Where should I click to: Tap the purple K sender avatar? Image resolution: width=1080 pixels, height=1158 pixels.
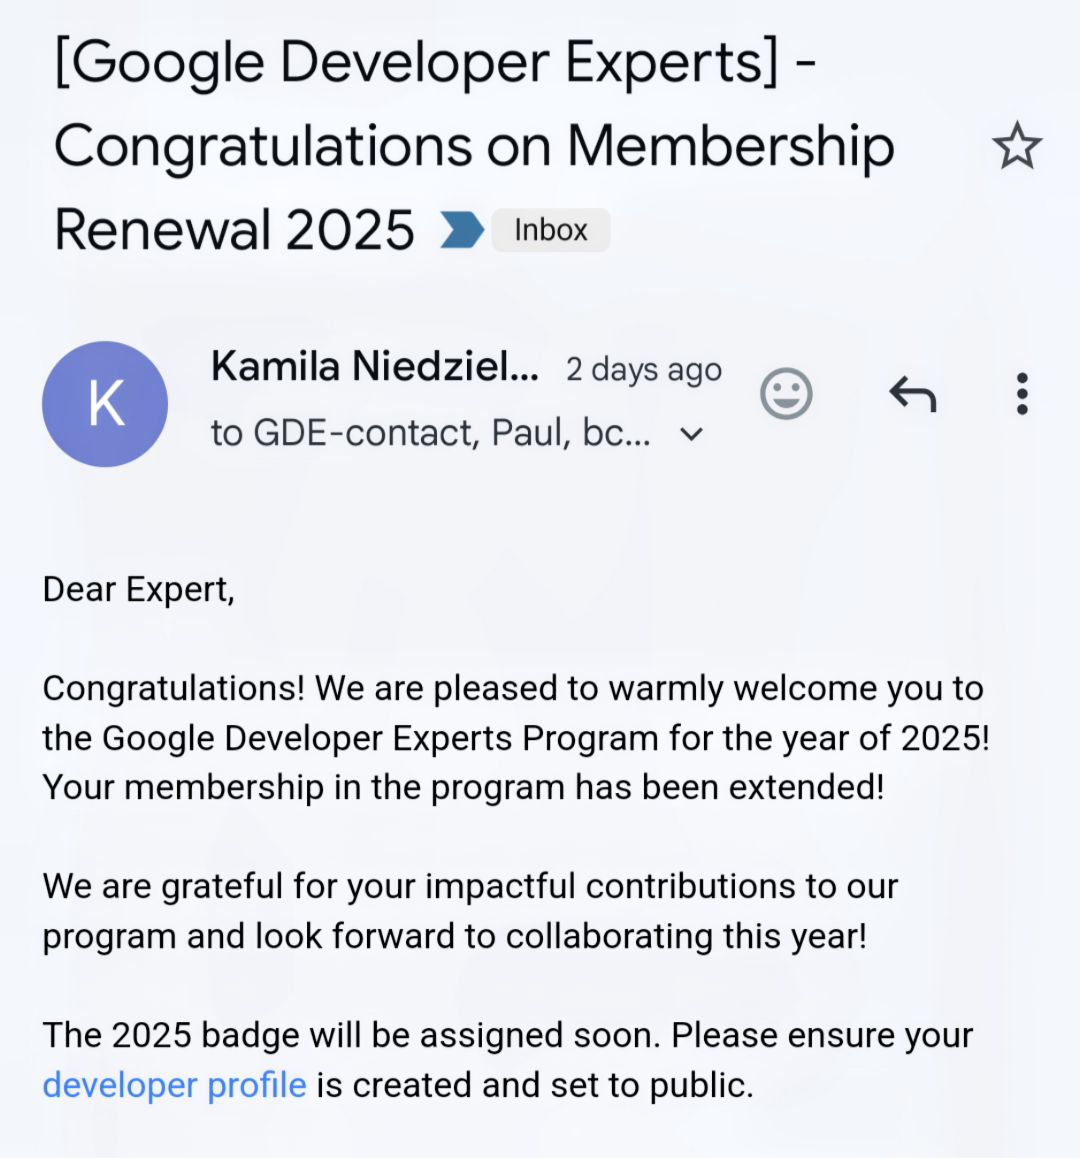[x=105, y=404]
